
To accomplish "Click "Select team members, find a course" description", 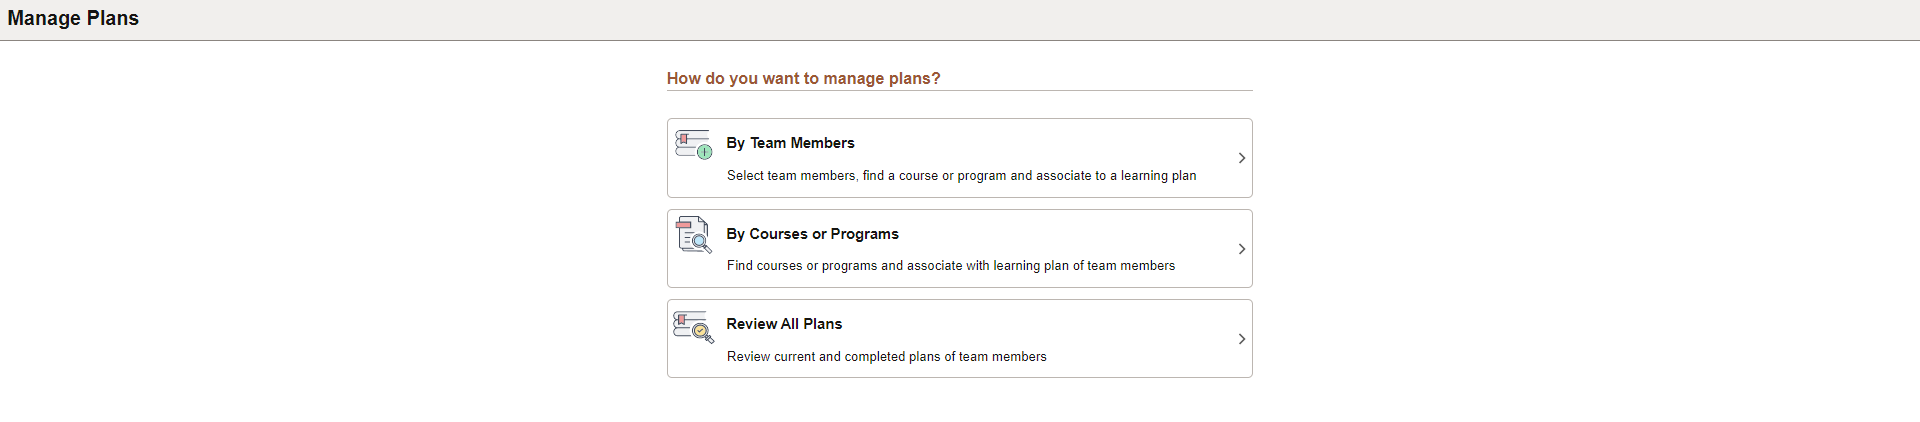I will [x=961, y=176].
